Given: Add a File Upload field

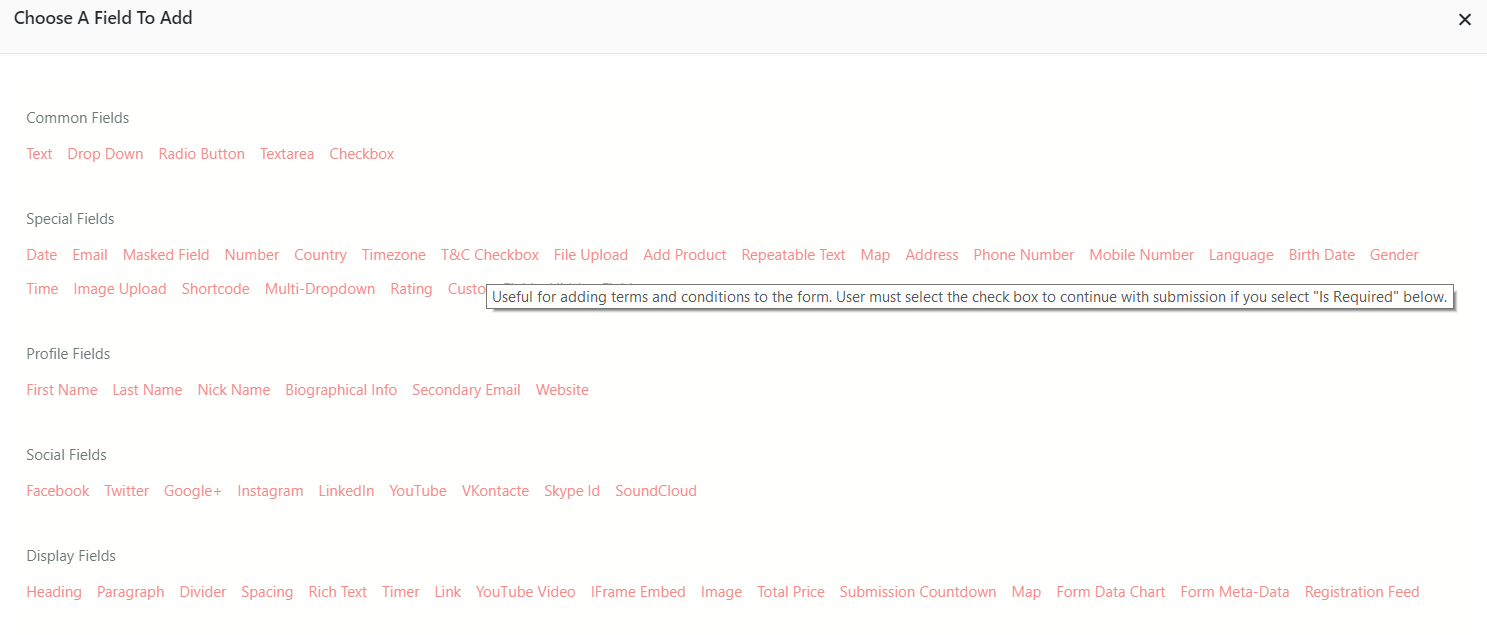Looking at the screenshot, I should click(590, 255).
